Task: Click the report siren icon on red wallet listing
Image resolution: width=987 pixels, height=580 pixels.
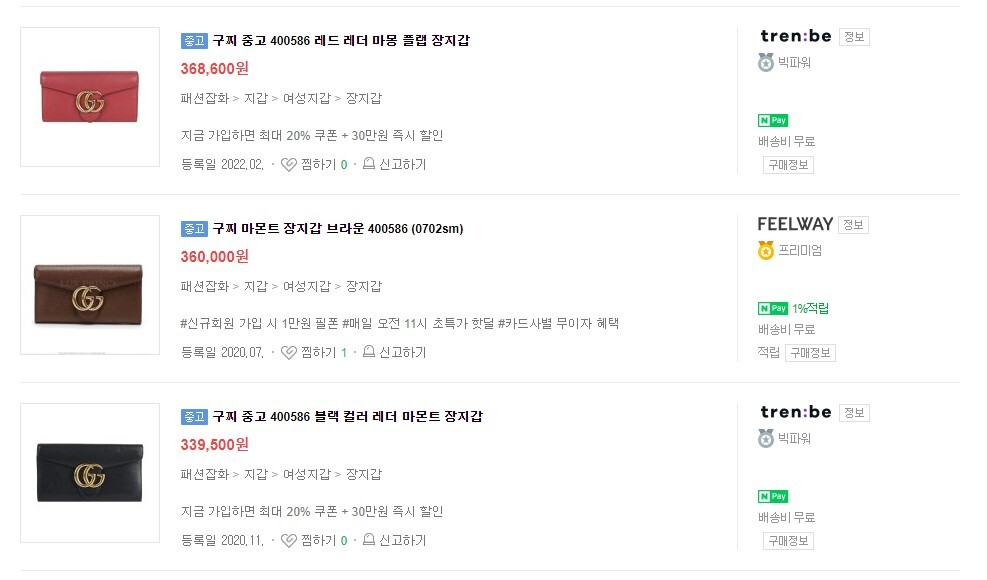Action: click(369, 164)
